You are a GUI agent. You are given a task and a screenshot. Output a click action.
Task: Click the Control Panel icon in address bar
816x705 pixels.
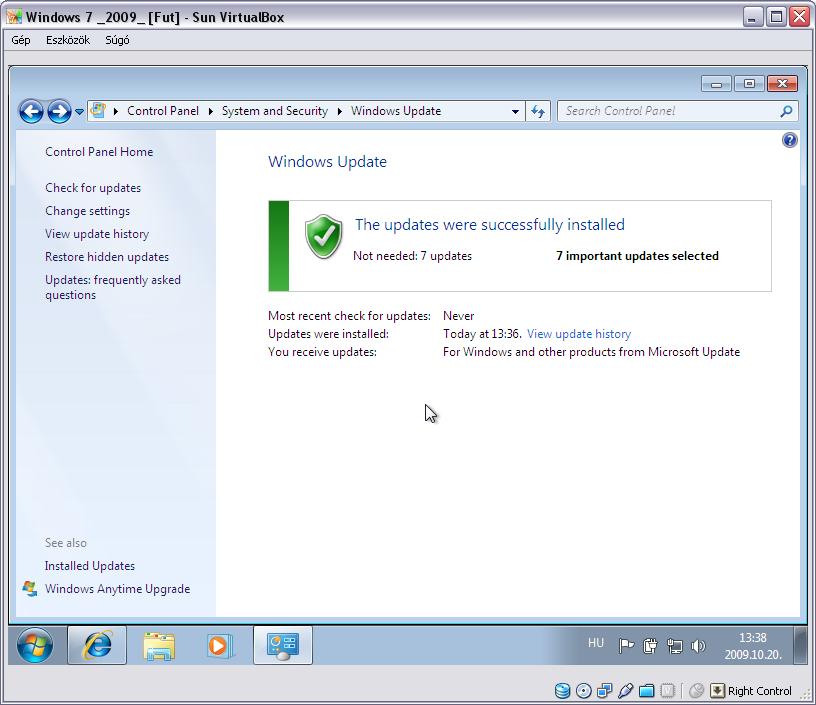[x=98, y=110]
